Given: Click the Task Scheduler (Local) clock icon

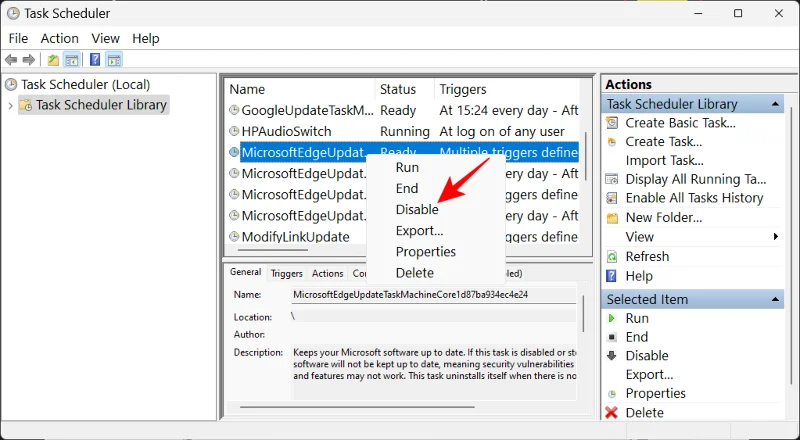Looking at the screenshot, I should pyautogui.click(x=11, y=85).
